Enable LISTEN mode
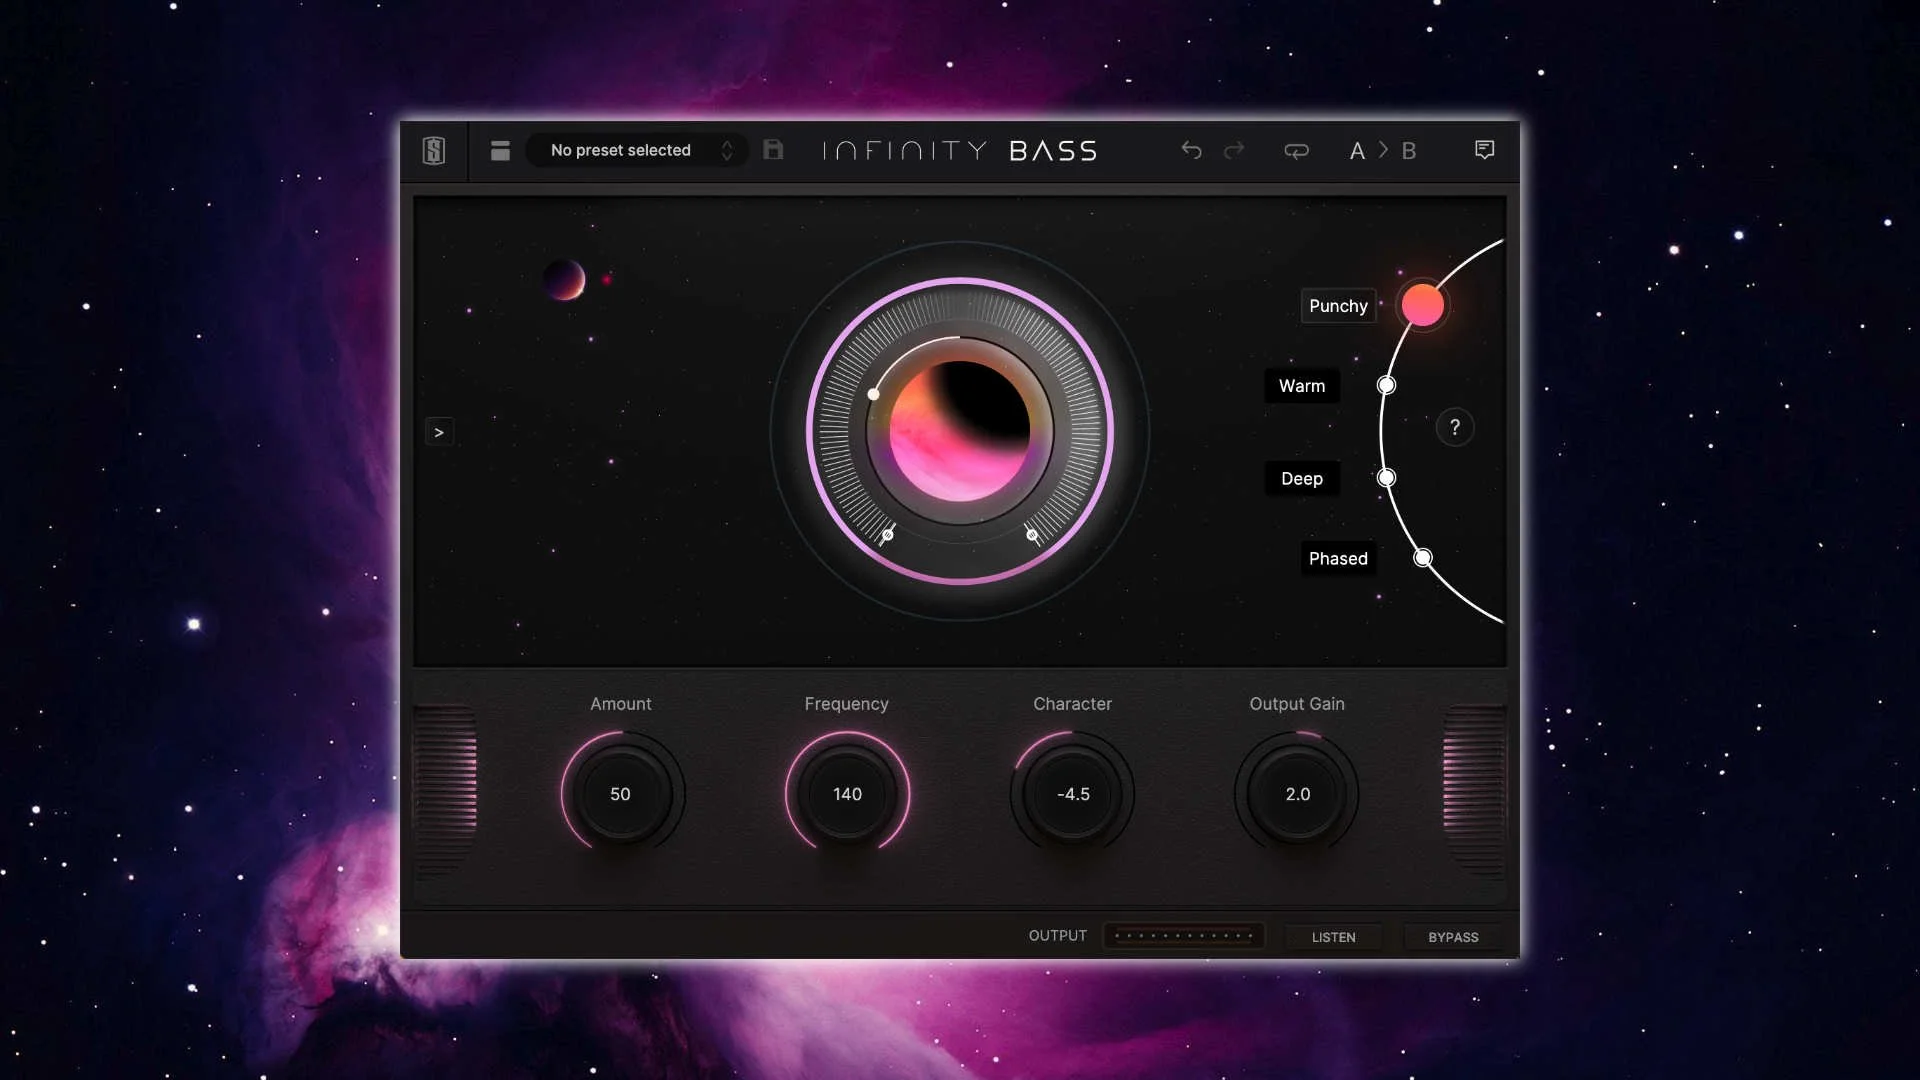The width and height of the screenshot is (1920, 1080). tap(1333, 937)
